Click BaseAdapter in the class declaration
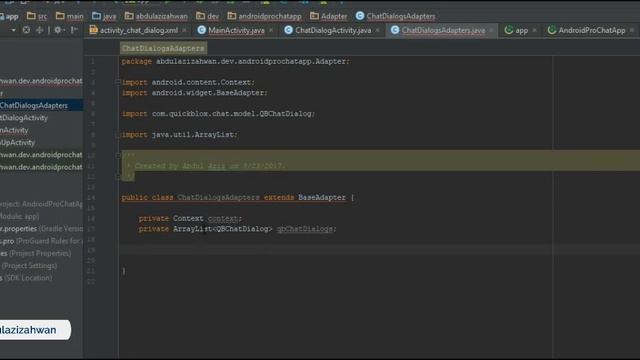Image resolution: width=640 pixels, height=360 pixels. pyautogui.click(x=322, y=197)
